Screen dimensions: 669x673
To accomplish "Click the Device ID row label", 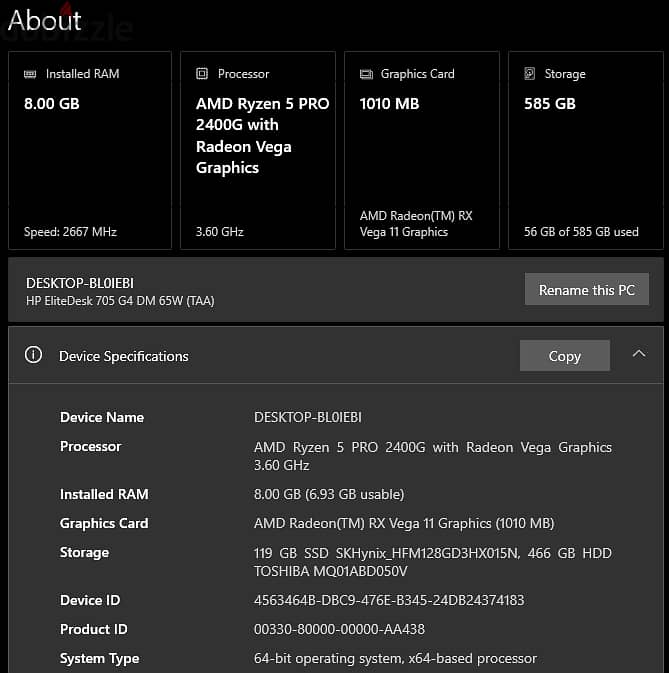I will pyautogui.click(x=90, y=600).
